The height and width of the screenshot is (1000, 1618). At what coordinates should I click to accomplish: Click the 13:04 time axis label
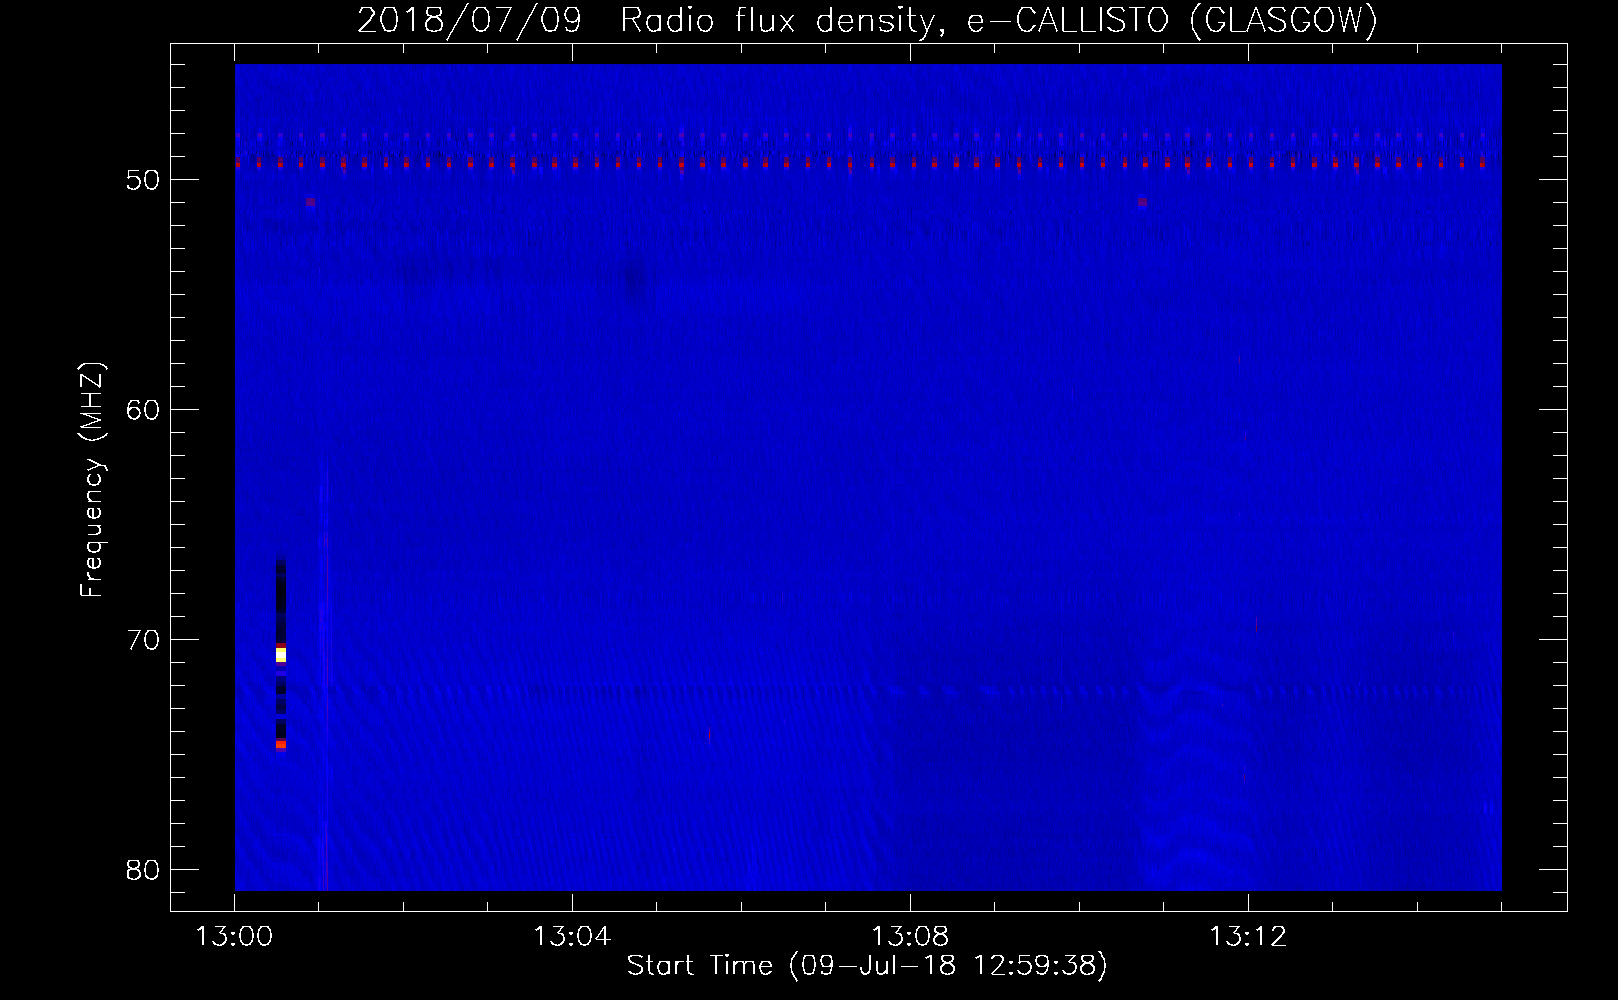pos(572,937)
